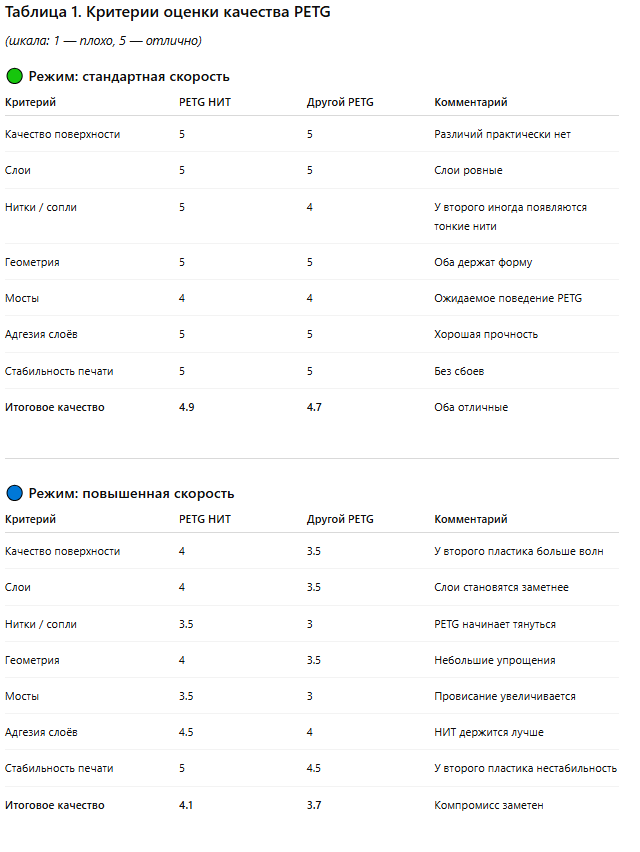Click the comment 'Ожидаемое поведение PETG'
The height and width of the screenshot is (852, 640).
pyautogui.click(x=508, y=298)
